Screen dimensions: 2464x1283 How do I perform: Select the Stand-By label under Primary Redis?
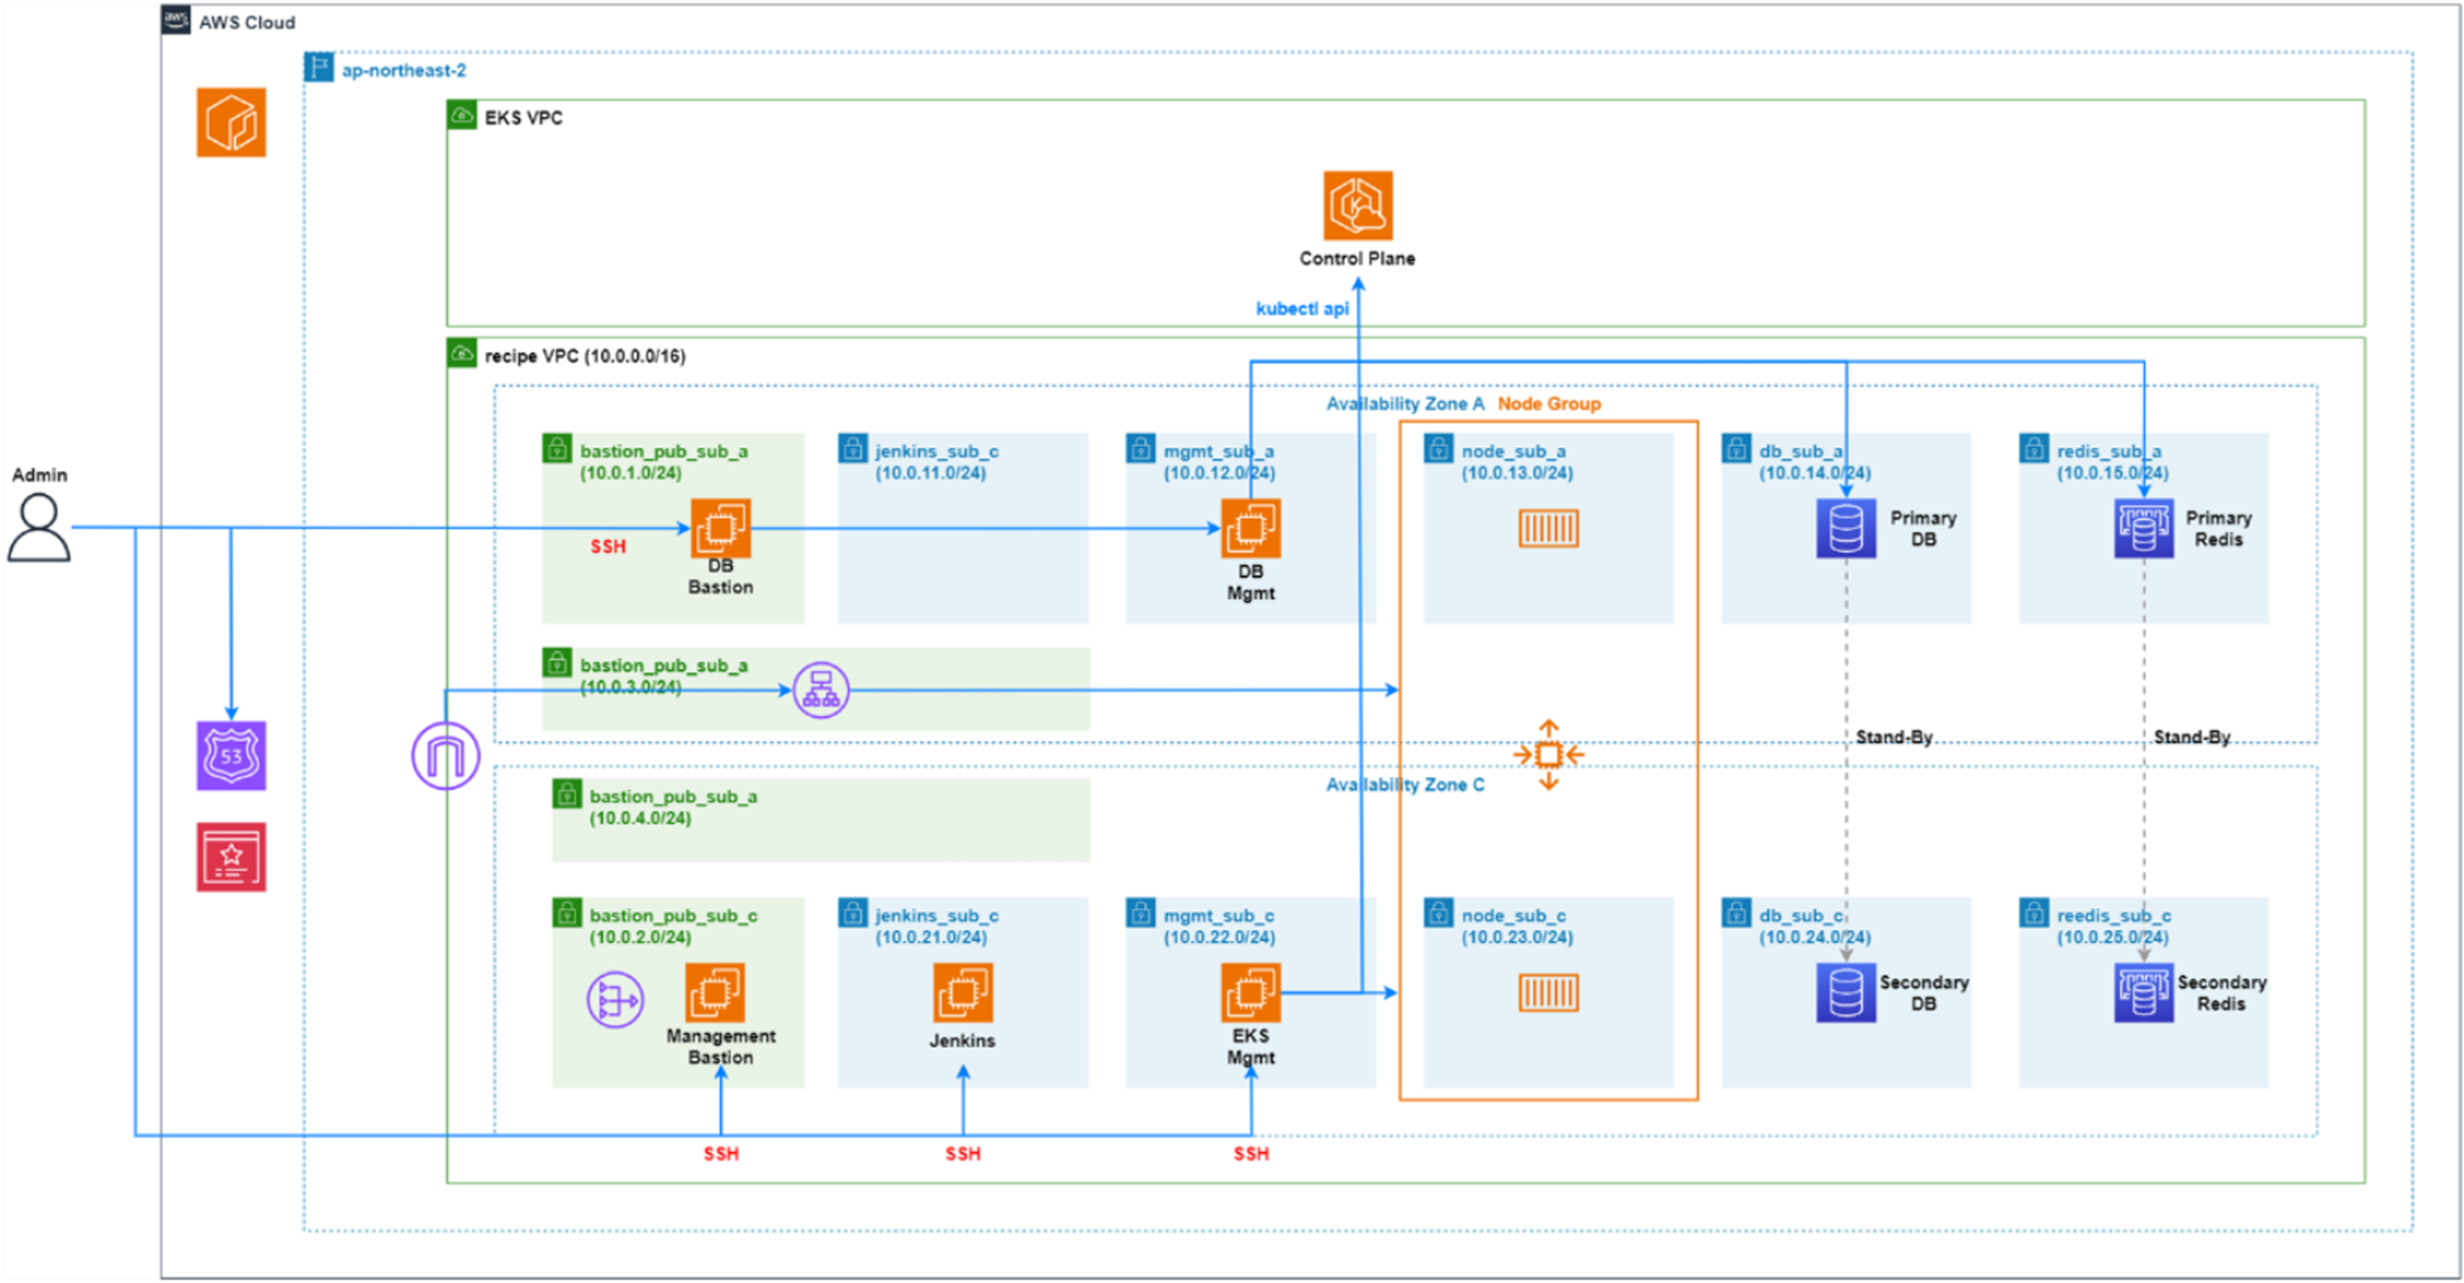click(x=2192, y=737)
